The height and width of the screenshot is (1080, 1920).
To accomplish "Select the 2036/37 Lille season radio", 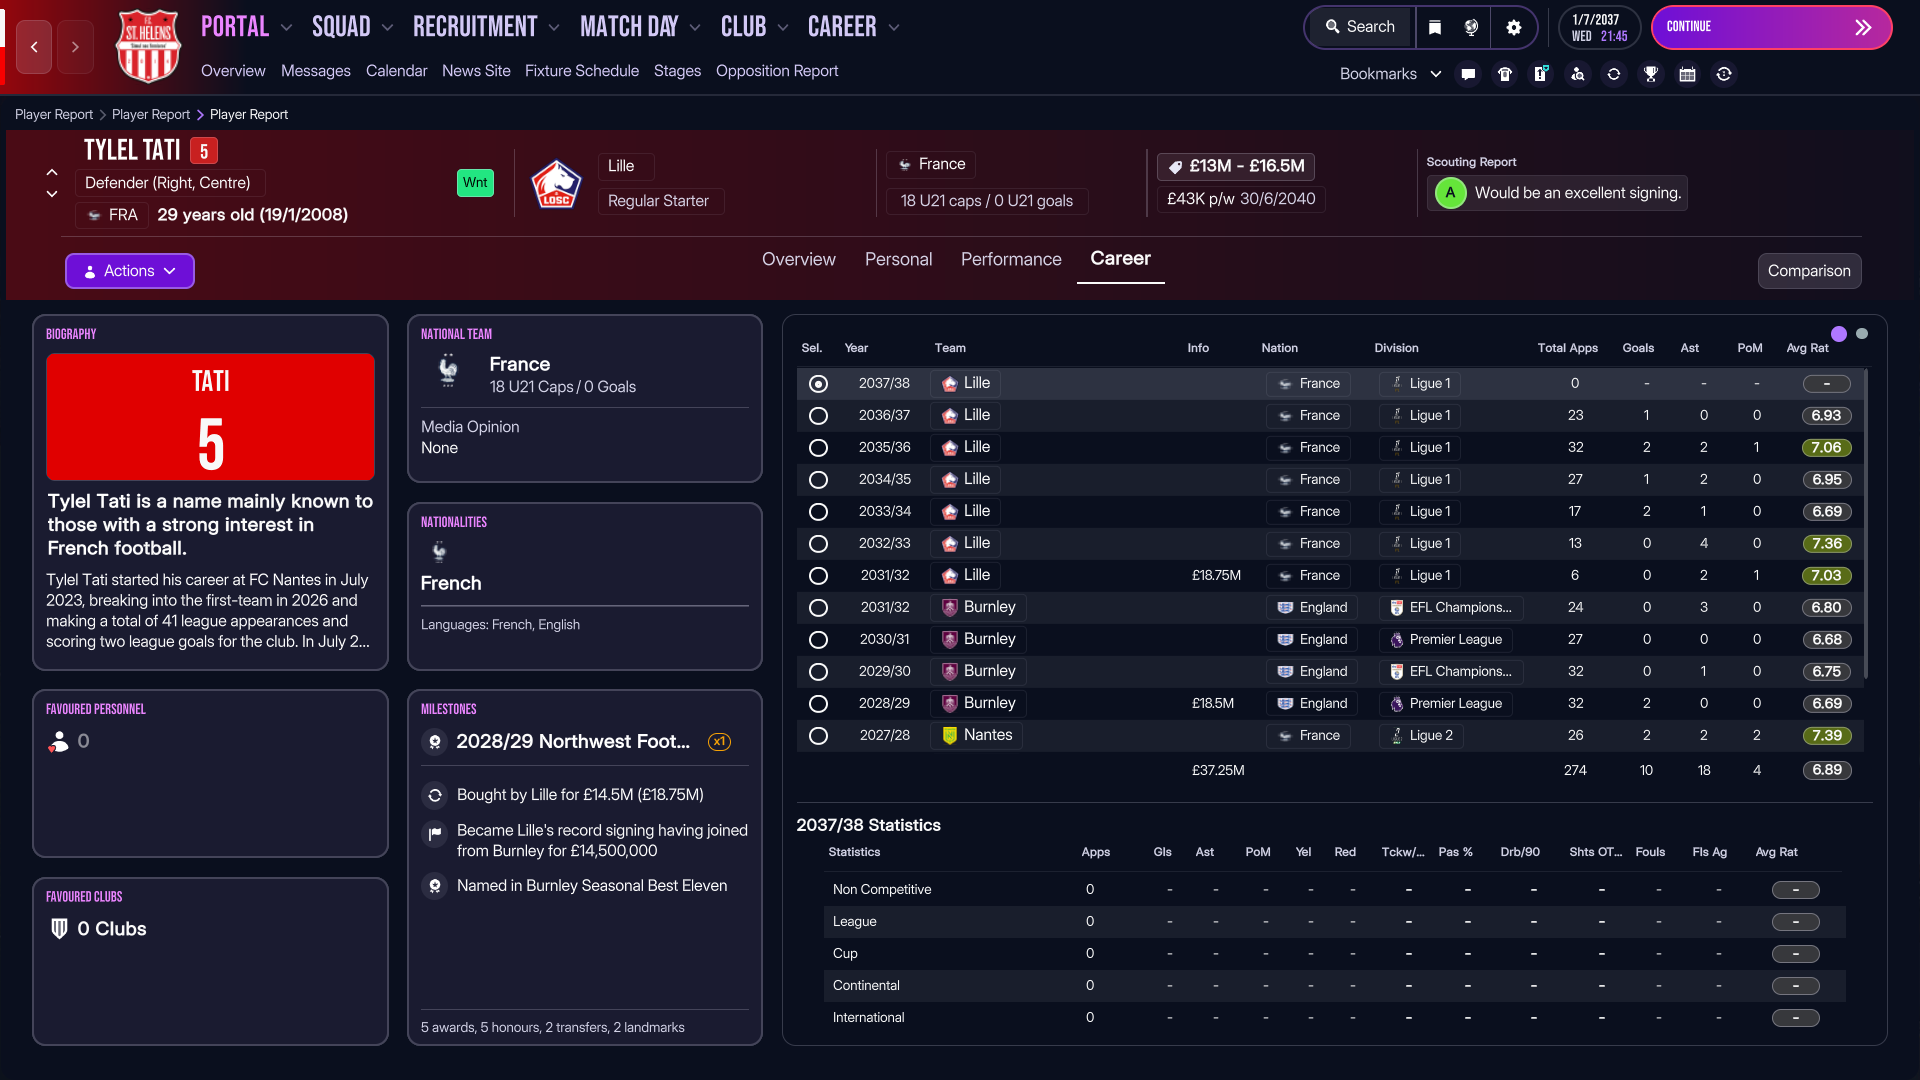I will [818, 416].
